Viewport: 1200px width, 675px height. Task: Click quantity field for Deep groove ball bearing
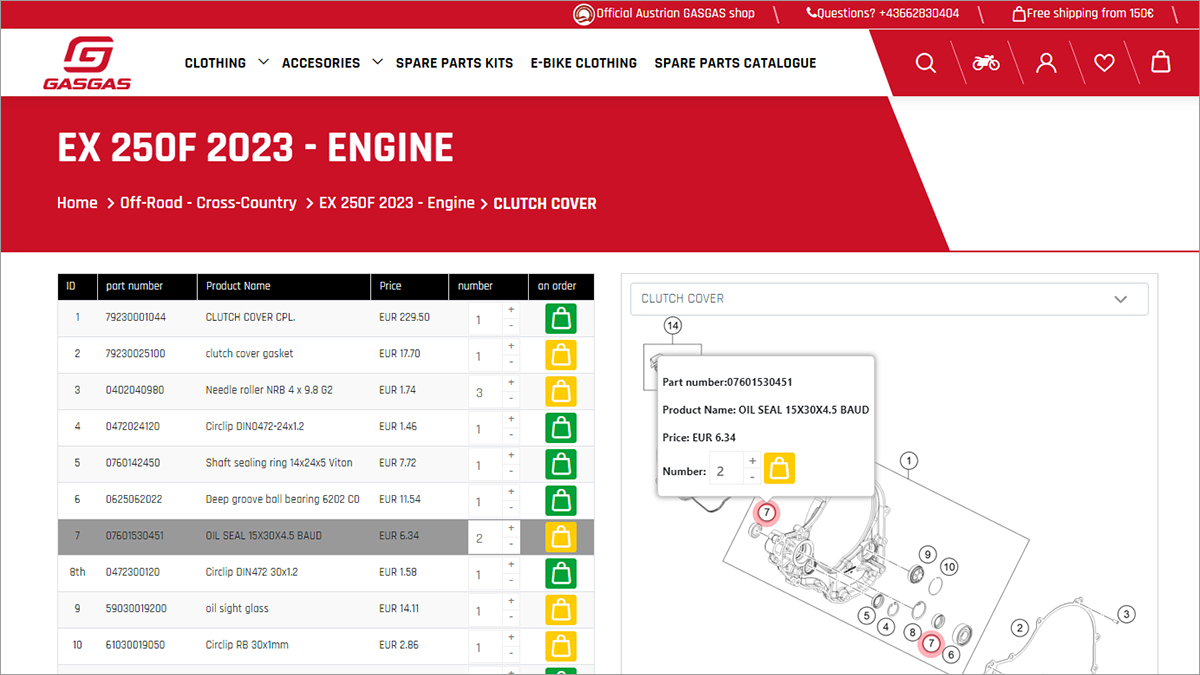[x=485, y=501]
